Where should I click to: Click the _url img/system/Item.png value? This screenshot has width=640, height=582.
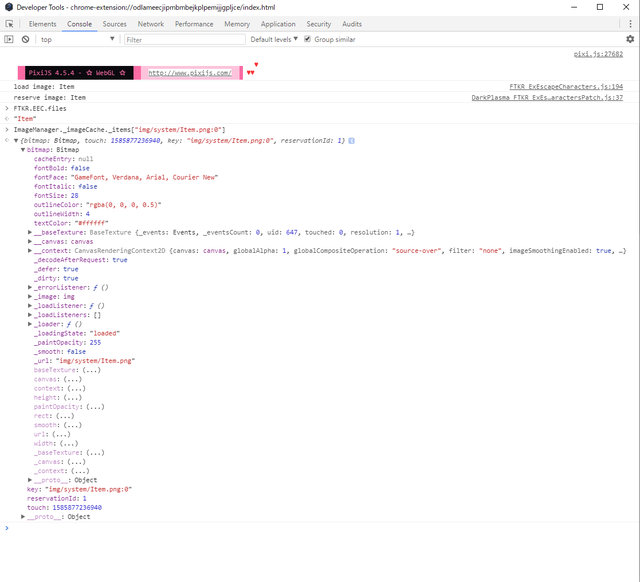click(95, 361)
